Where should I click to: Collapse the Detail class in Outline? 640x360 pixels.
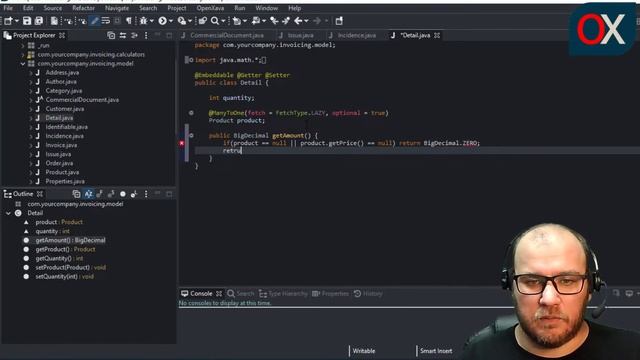(8, 213)
